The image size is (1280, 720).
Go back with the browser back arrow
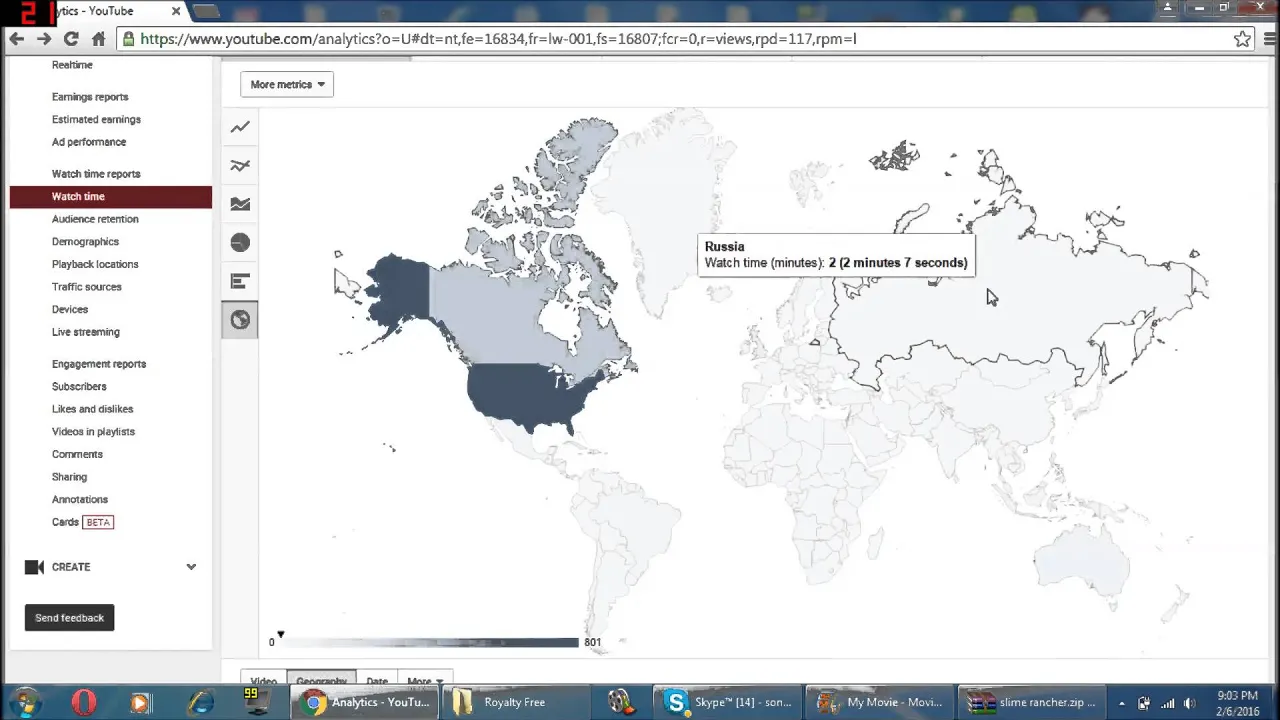pyautogui.click(x=16, y=39)
